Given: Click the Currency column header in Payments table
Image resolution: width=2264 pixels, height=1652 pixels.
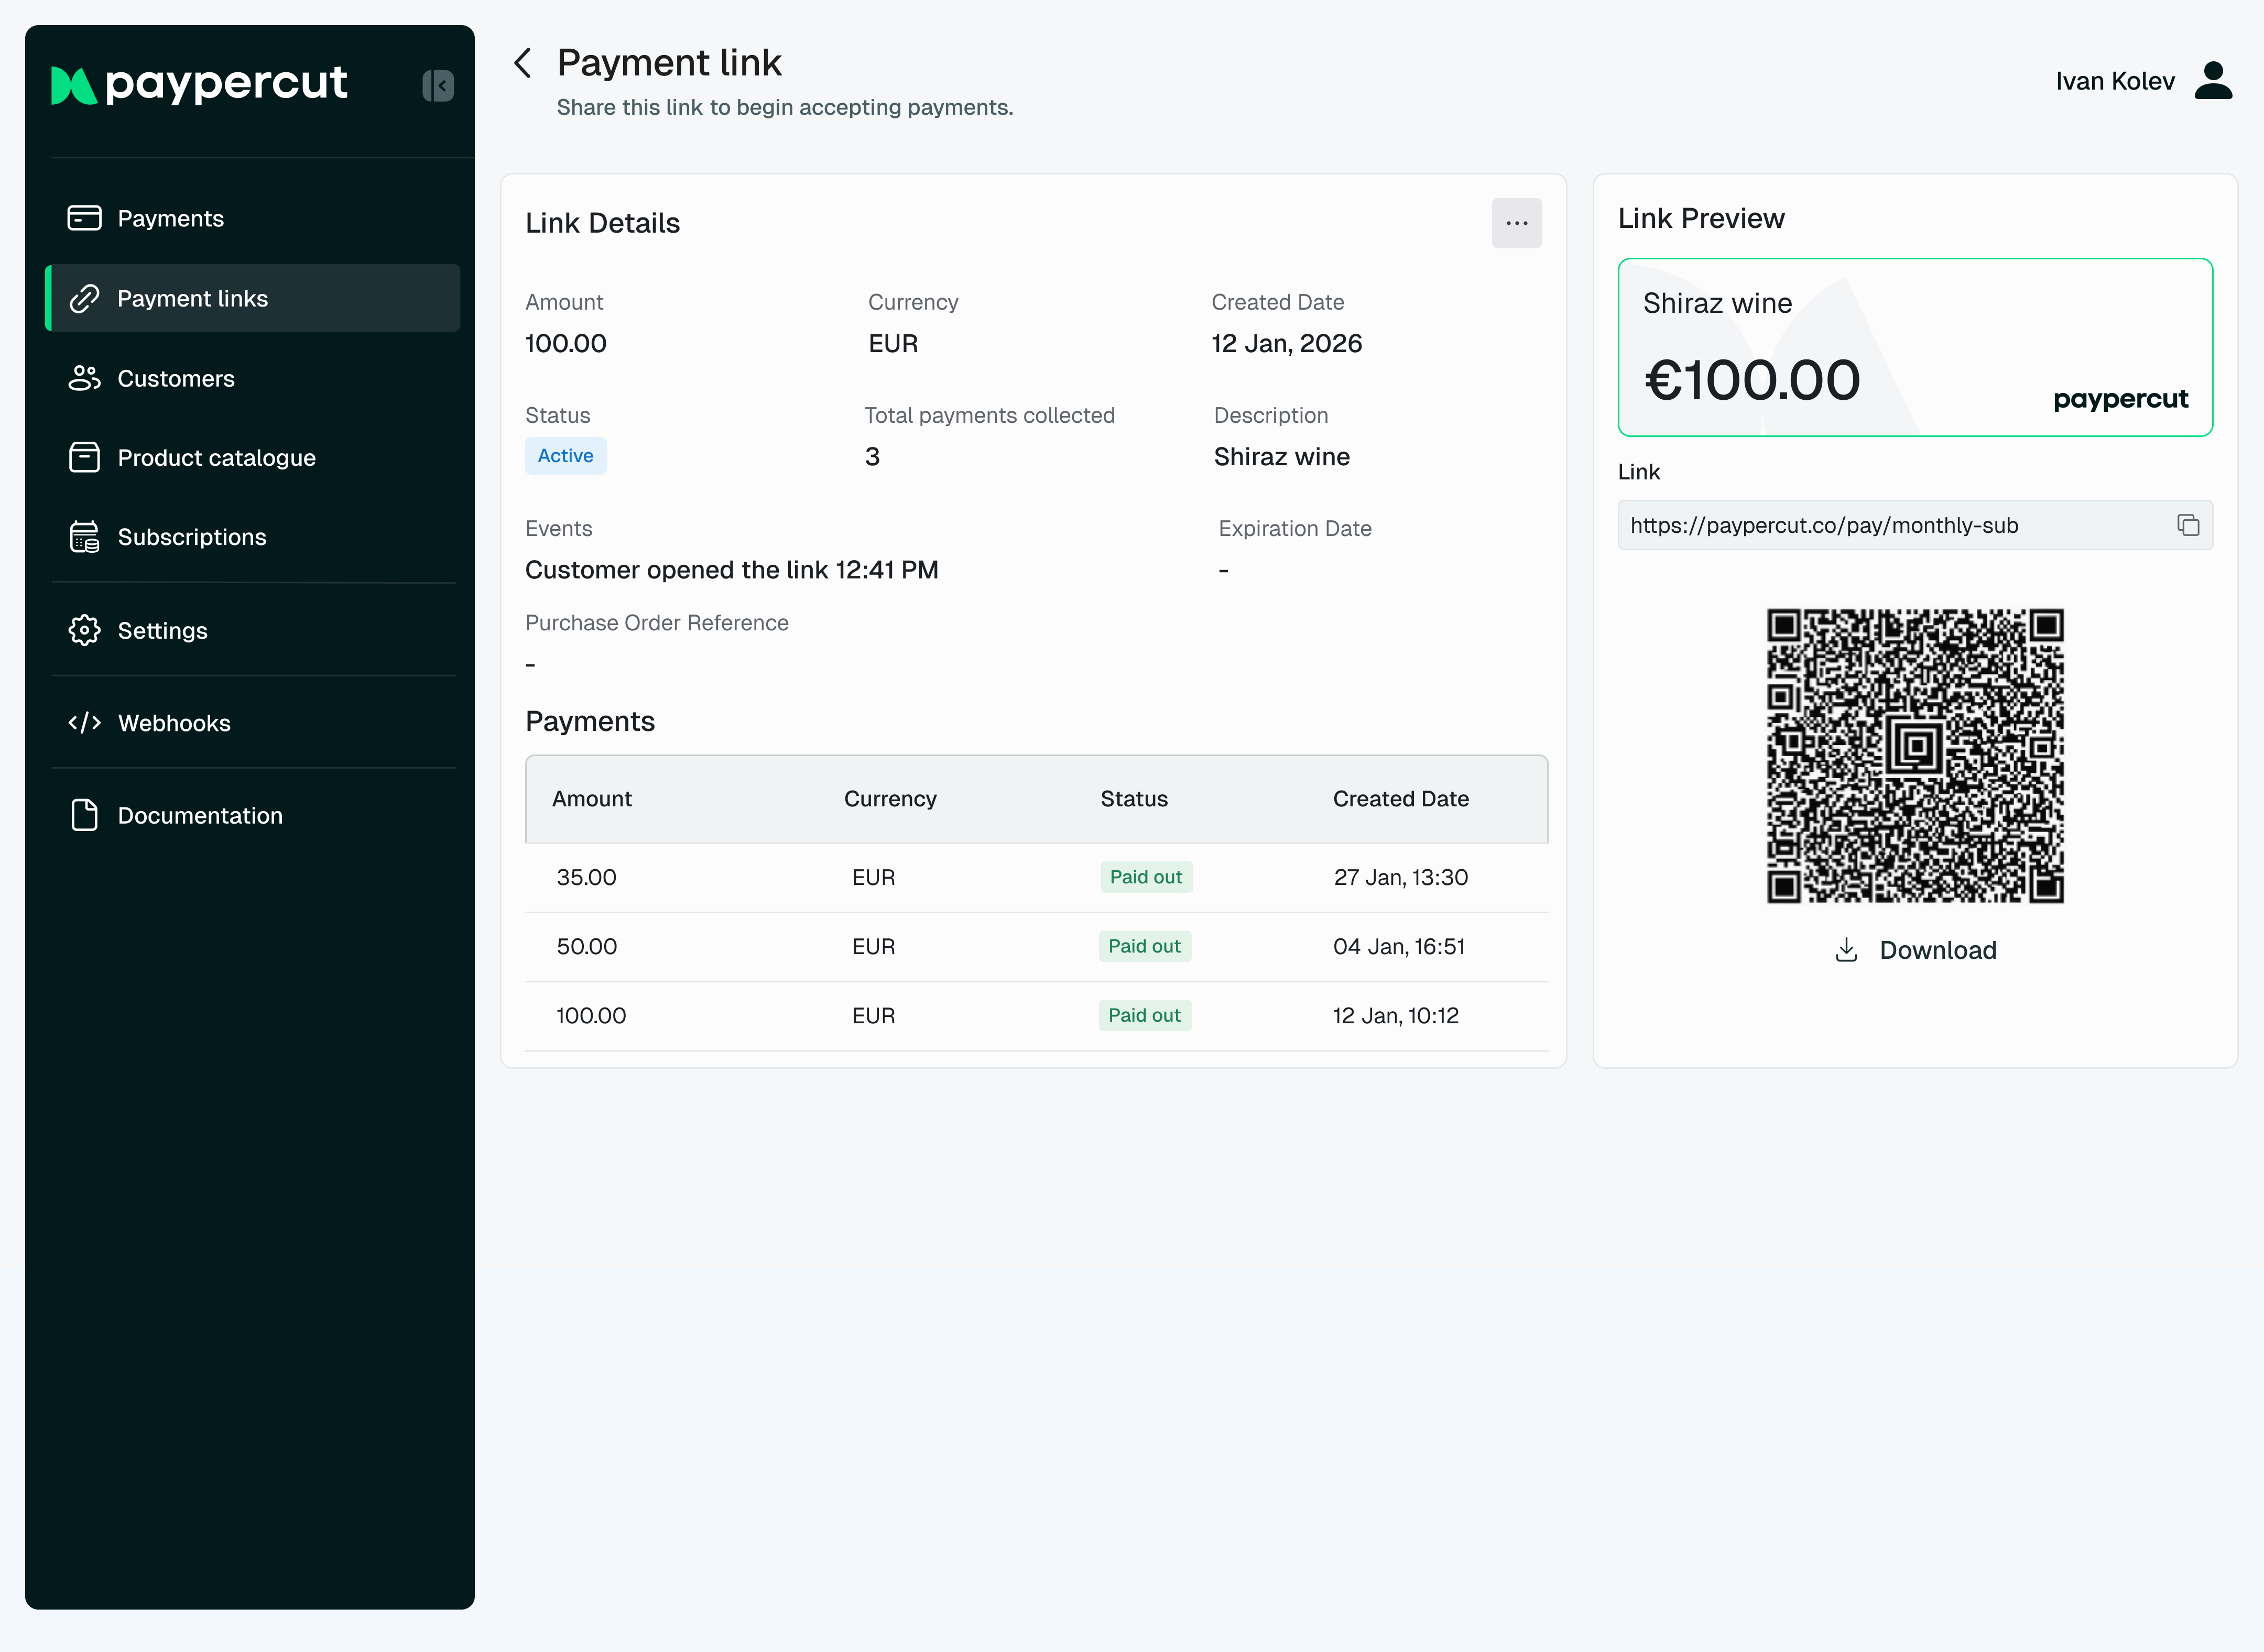Looking at the screenshot, I should (x=890, y=799).
